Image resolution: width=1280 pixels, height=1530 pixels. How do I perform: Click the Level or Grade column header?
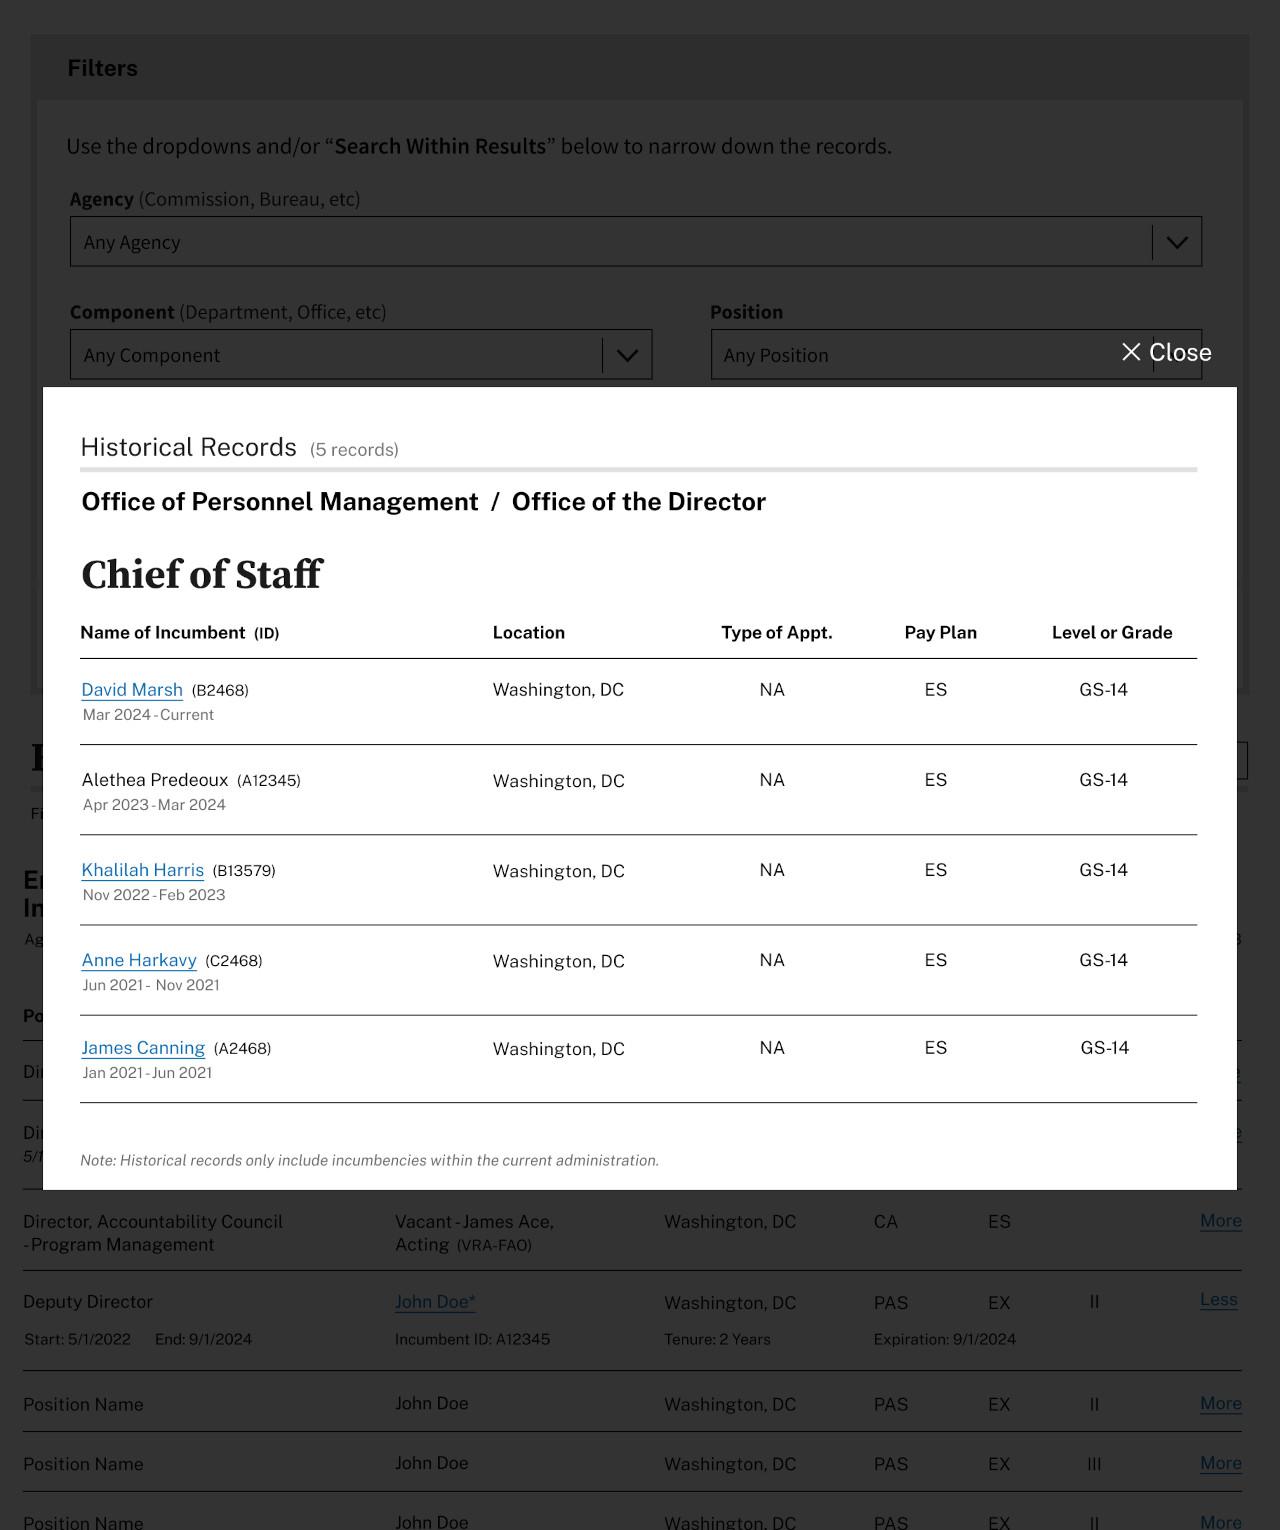pos(1112,632)
